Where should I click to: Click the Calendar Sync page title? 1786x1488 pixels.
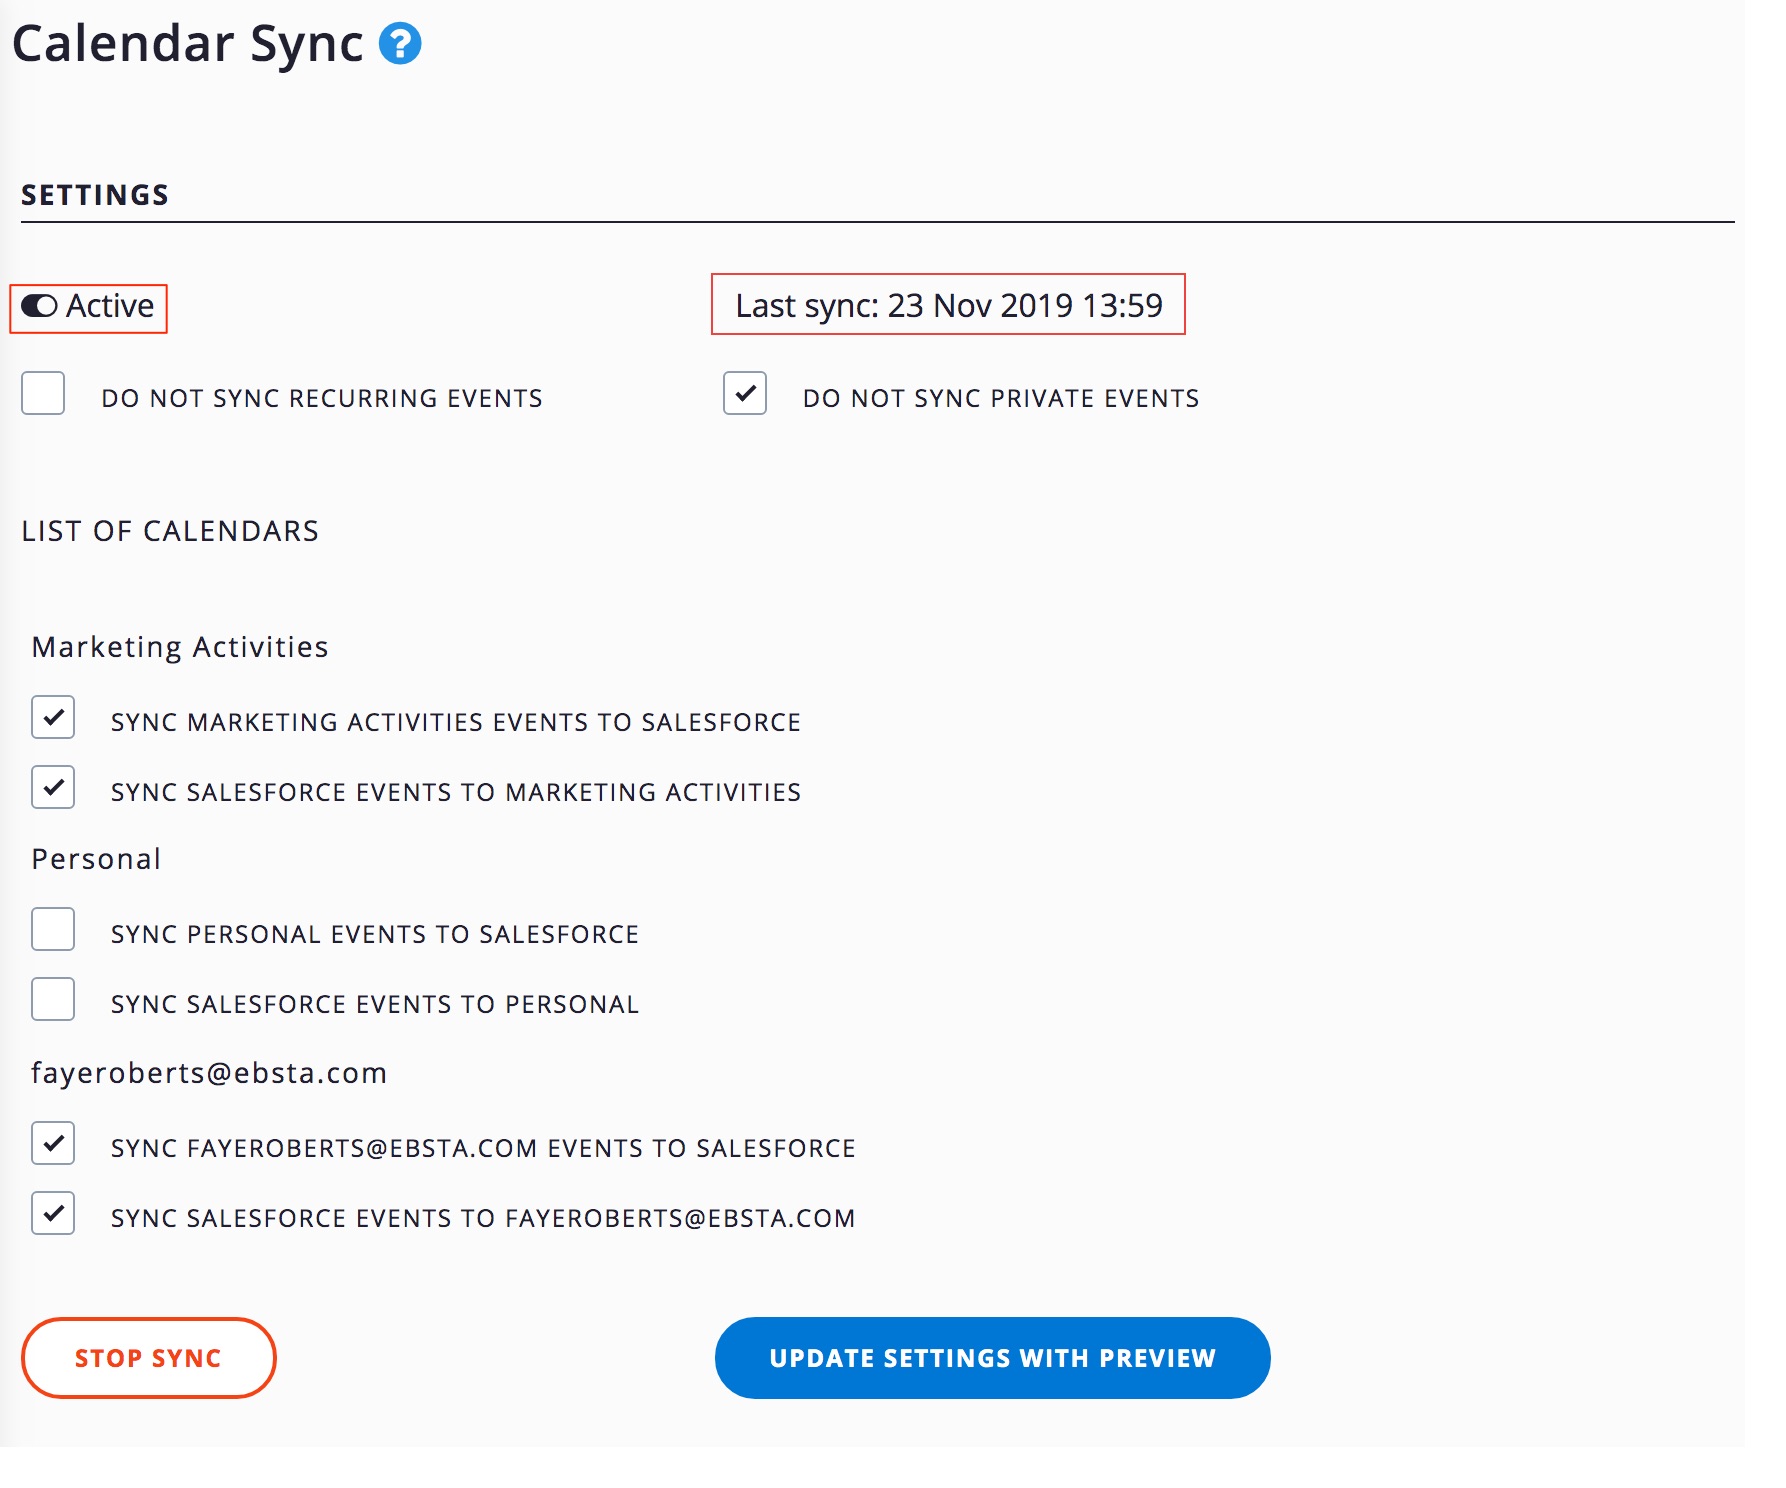point(188,44)
